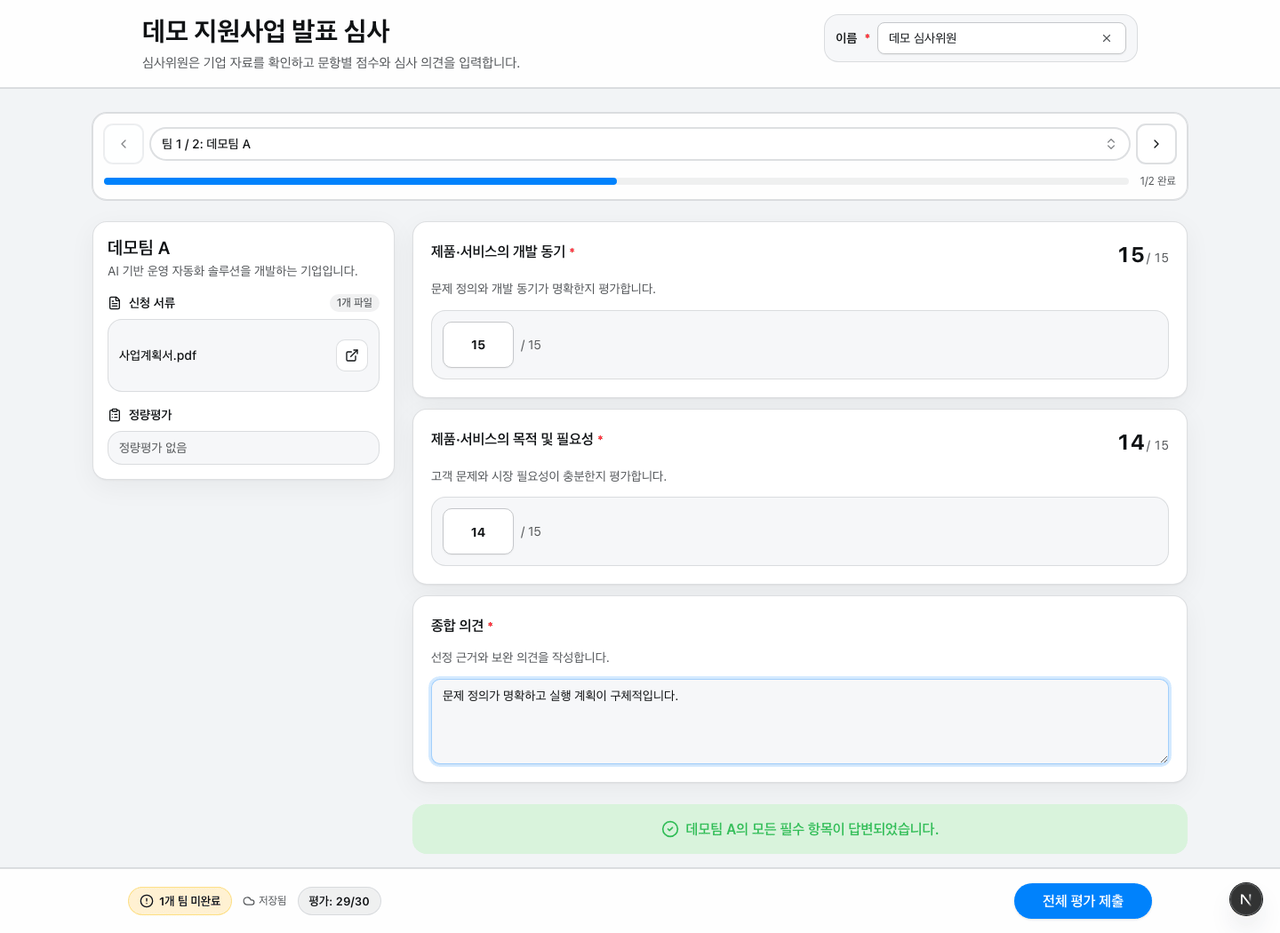Click the cloud 저장됨 status icon
Screen dimensions: 1280x933
[249, 901]
